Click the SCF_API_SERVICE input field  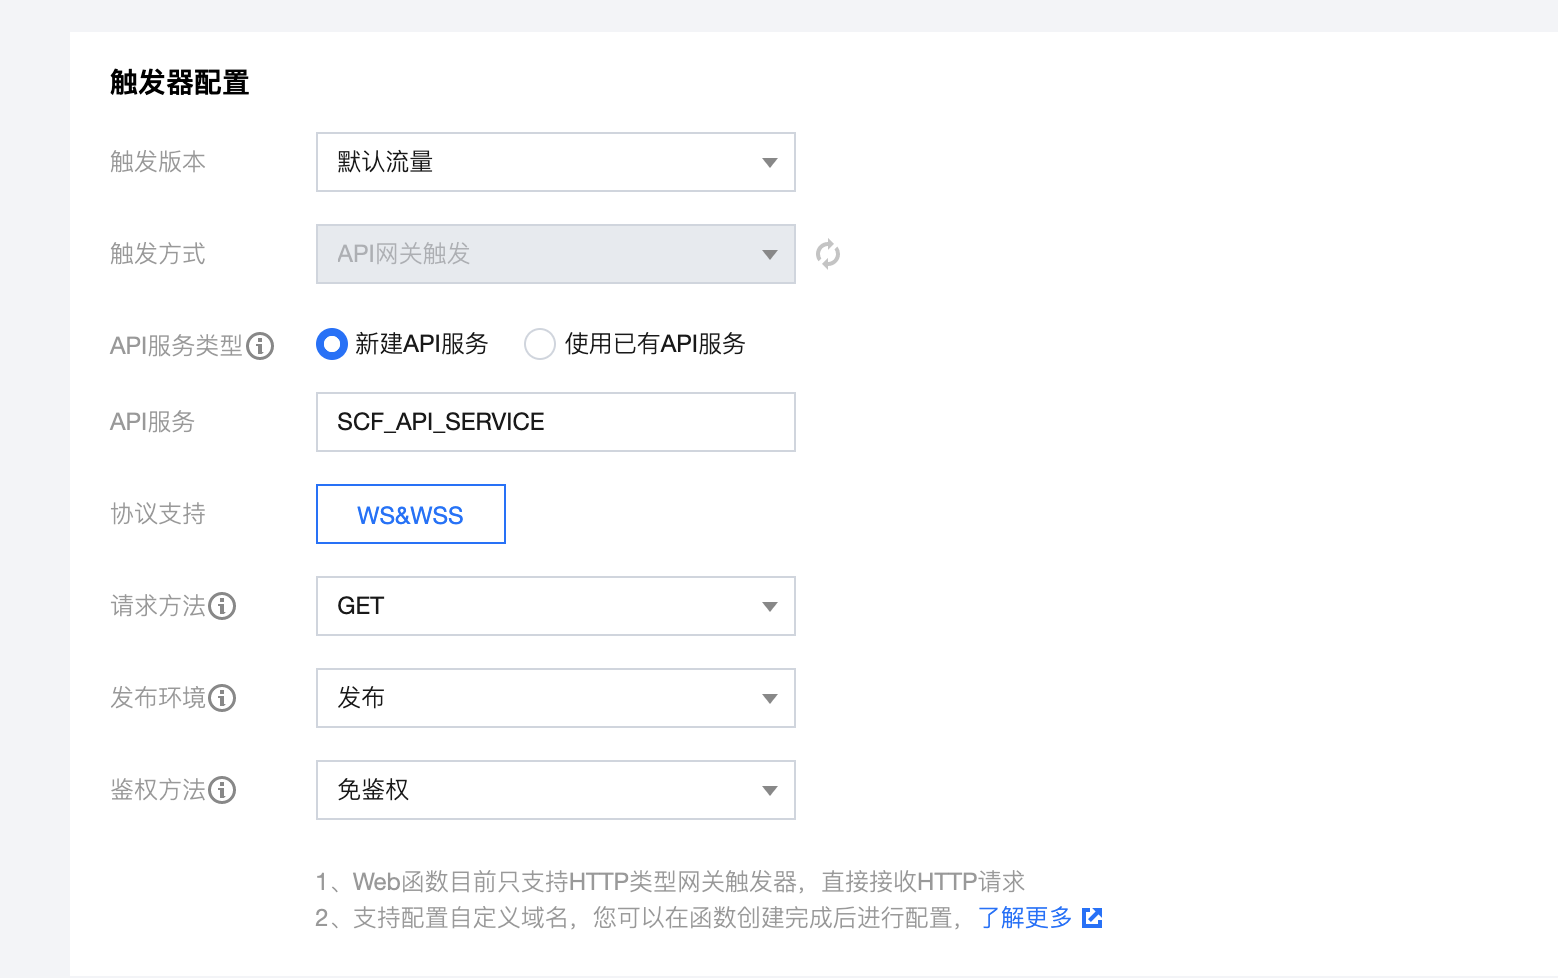coord(555,422)
